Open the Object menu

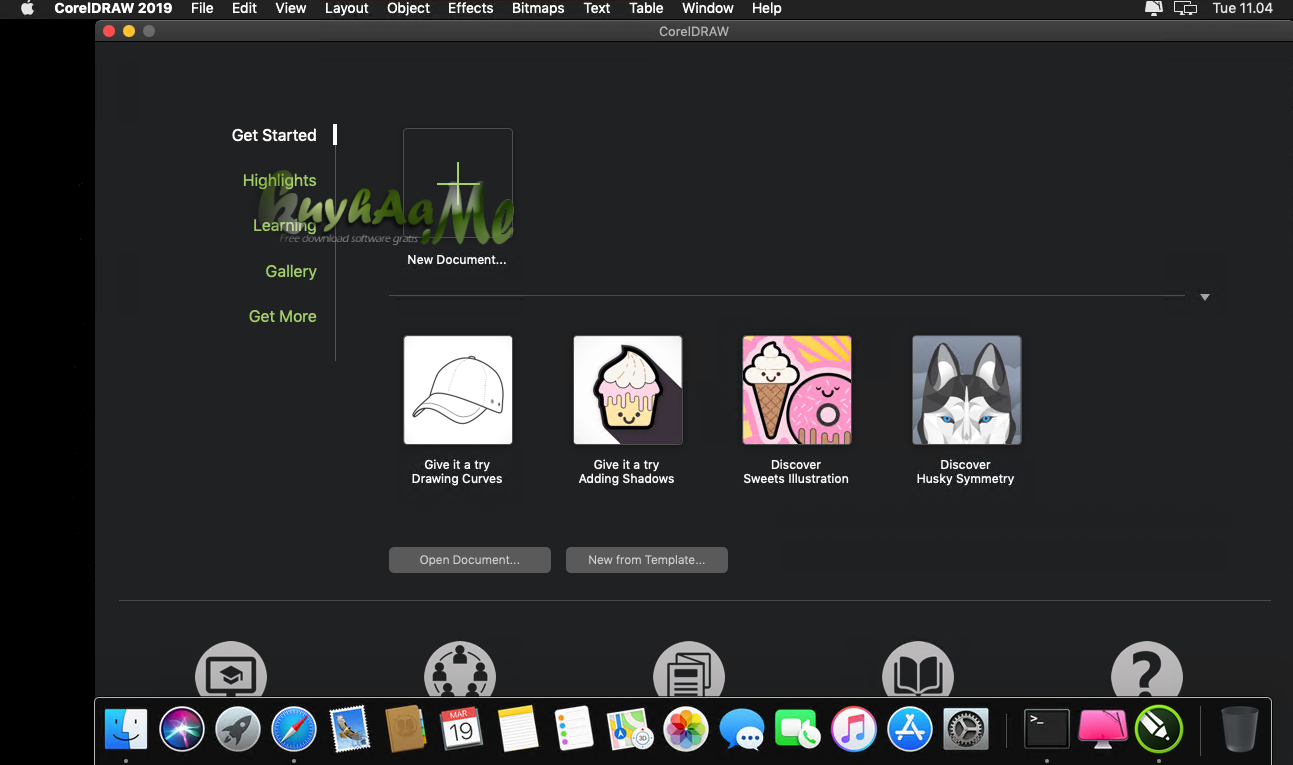(409, 8)
